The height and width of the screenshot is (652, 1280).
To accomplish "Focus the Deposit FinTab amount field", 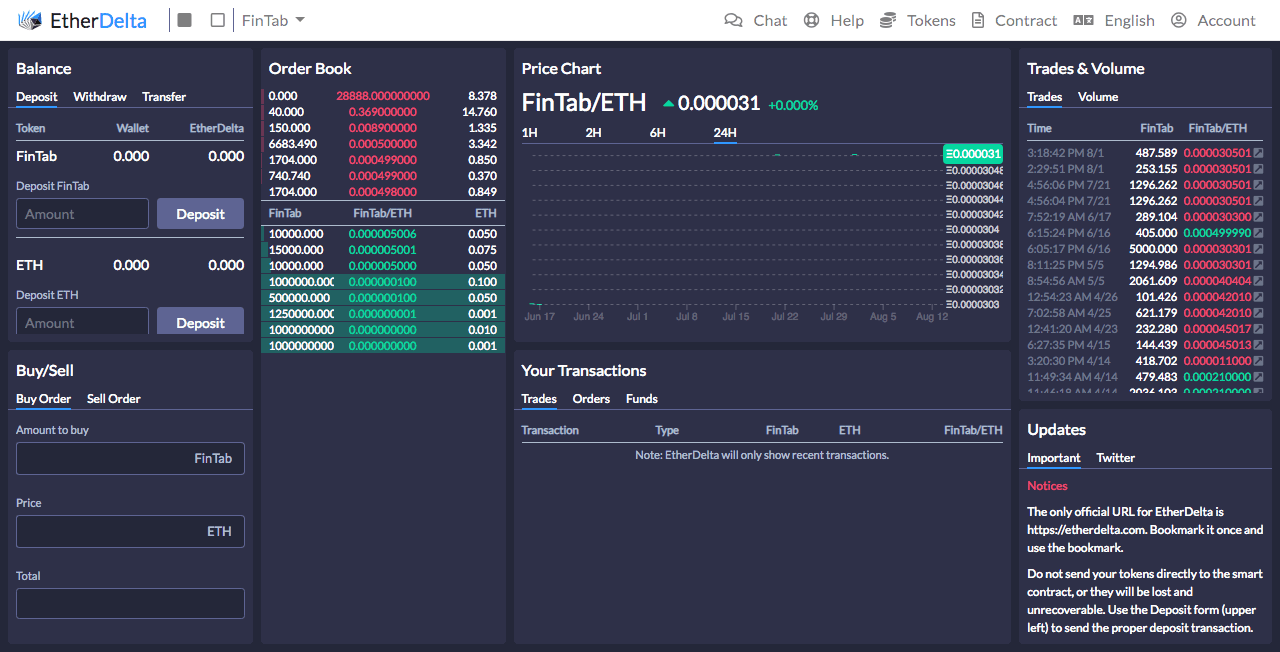I will 82,214.
